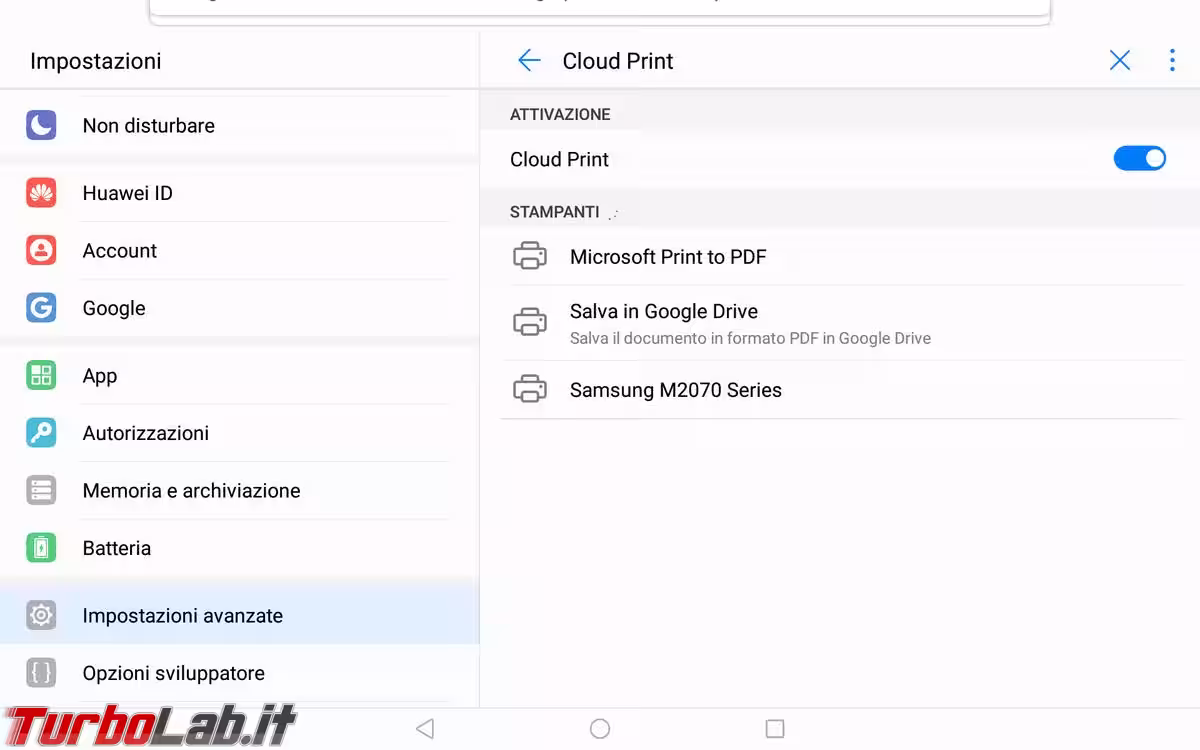
Task: Close the Cloud Print pane with X
Action: click(x=1120, y=61)
